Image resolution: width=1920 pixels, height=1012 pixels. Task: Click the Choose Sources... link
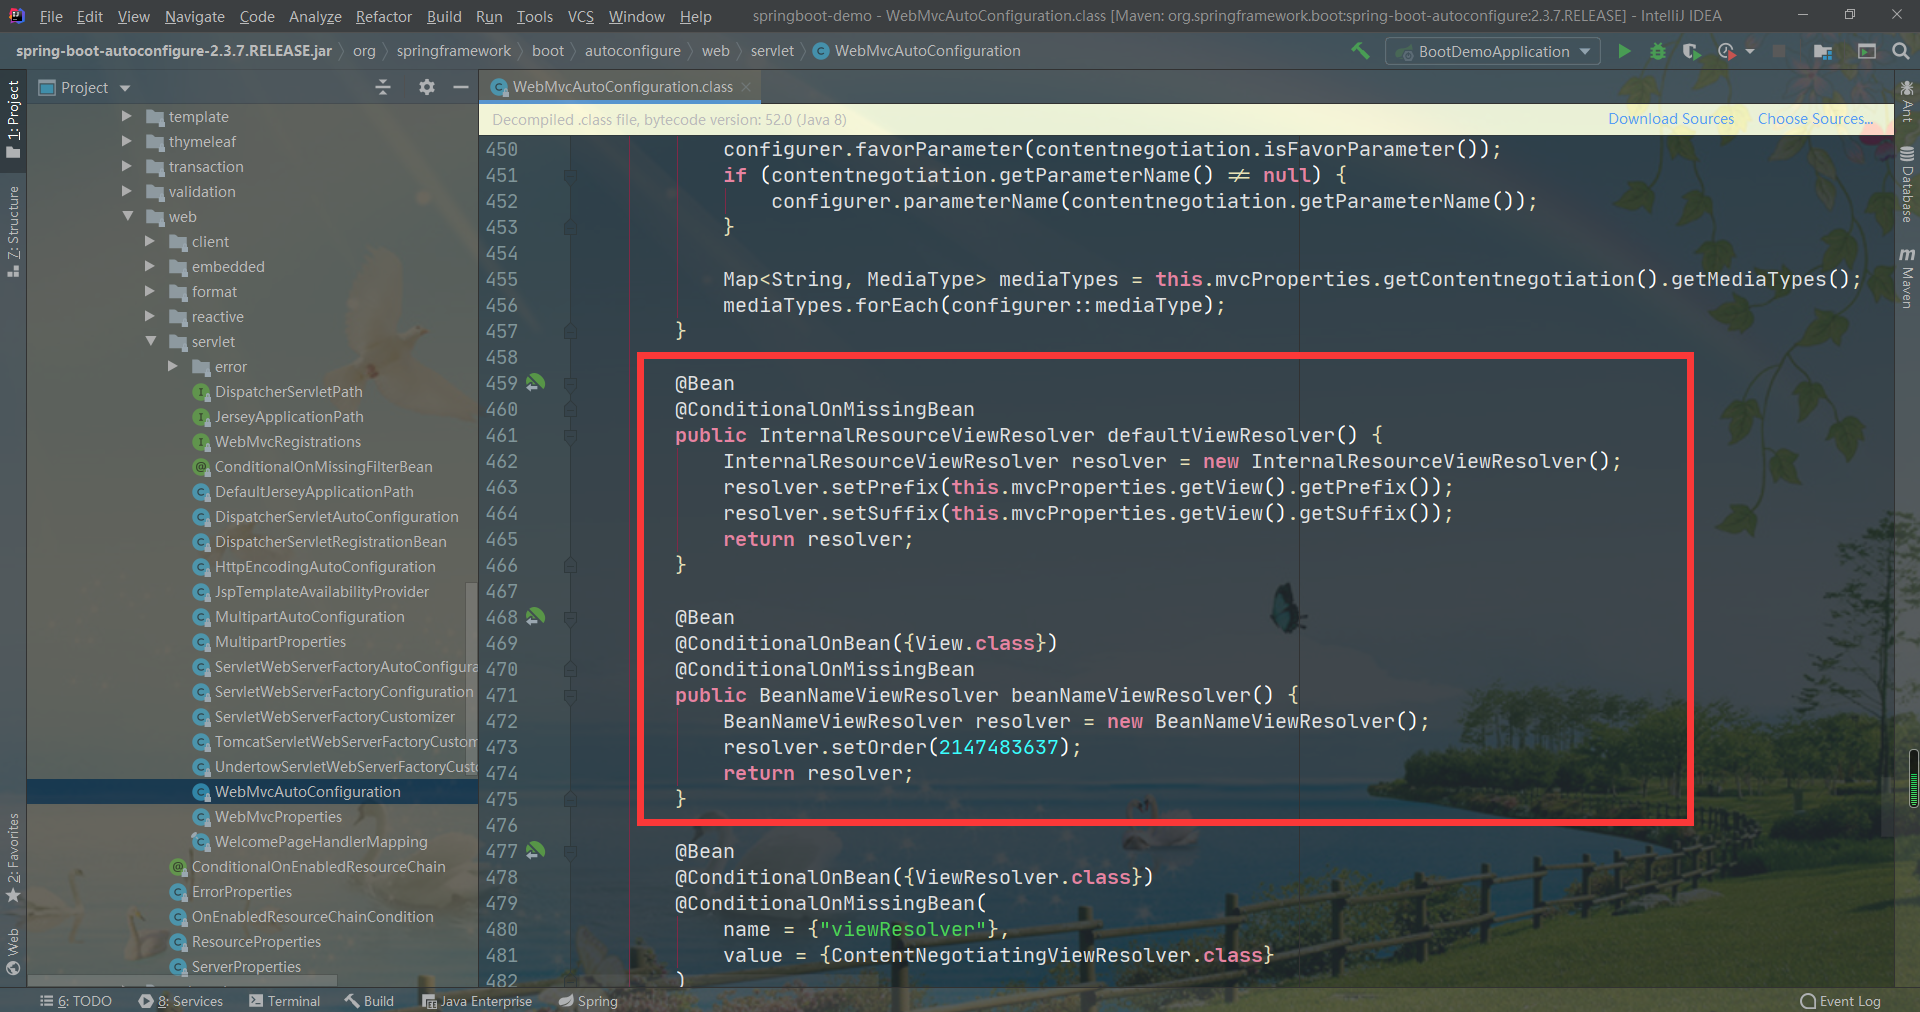tap(1816, 119)
